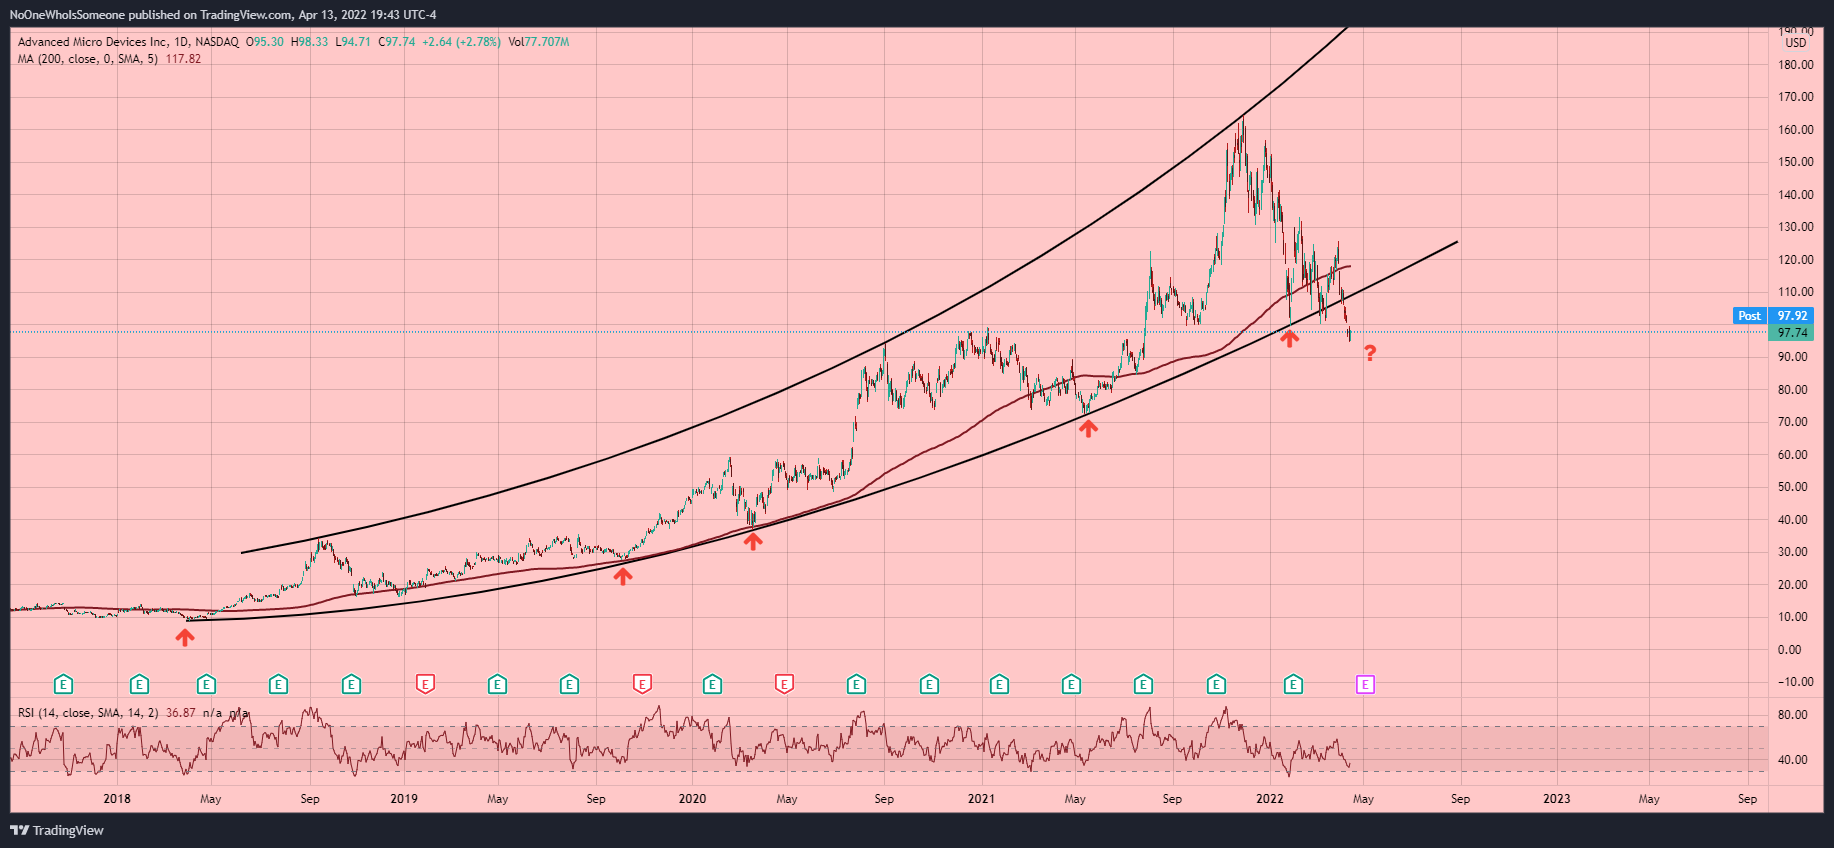Click the Vol 77.707M value in the legend
The width and height of the screenshot is (1834, 848).
point(539,42)
